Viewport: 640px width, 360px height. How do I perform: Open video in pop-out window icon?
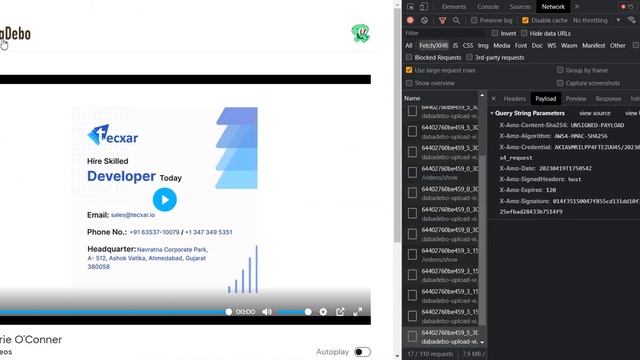click(x=340, y=312)
